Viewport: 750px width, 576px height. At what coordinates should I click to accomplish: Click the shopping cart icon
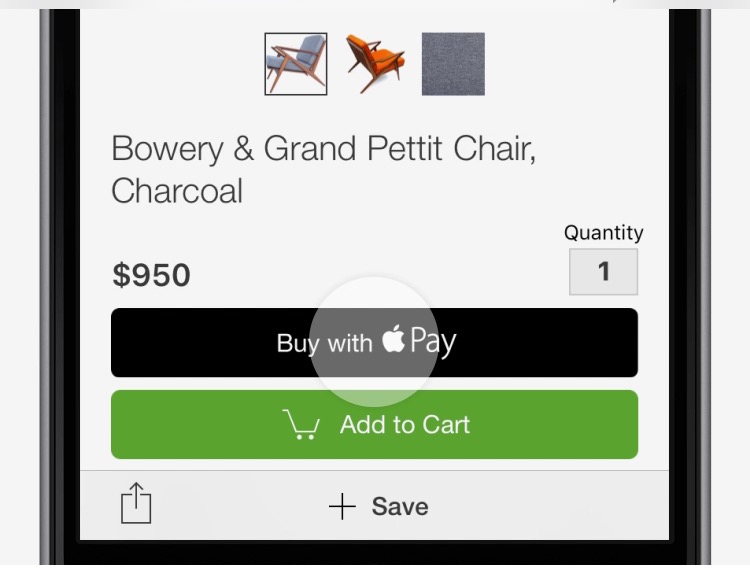[x=302, y=425]
